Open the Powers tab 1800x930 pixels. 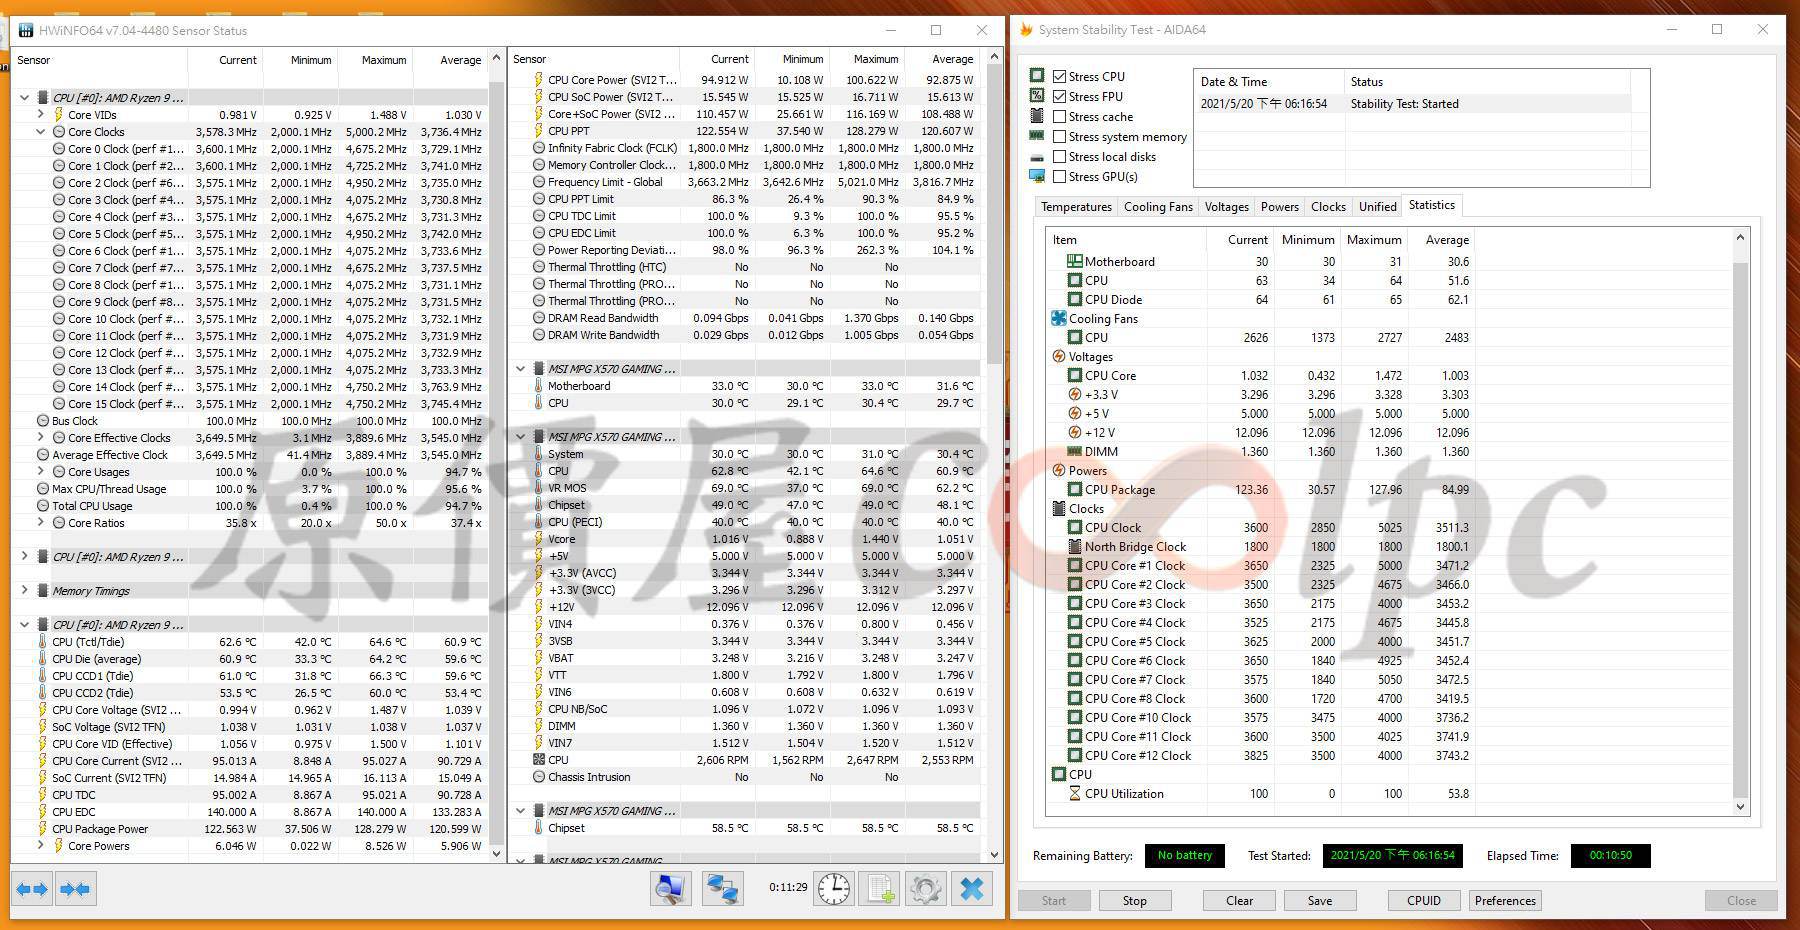(x=1279, y=207)
